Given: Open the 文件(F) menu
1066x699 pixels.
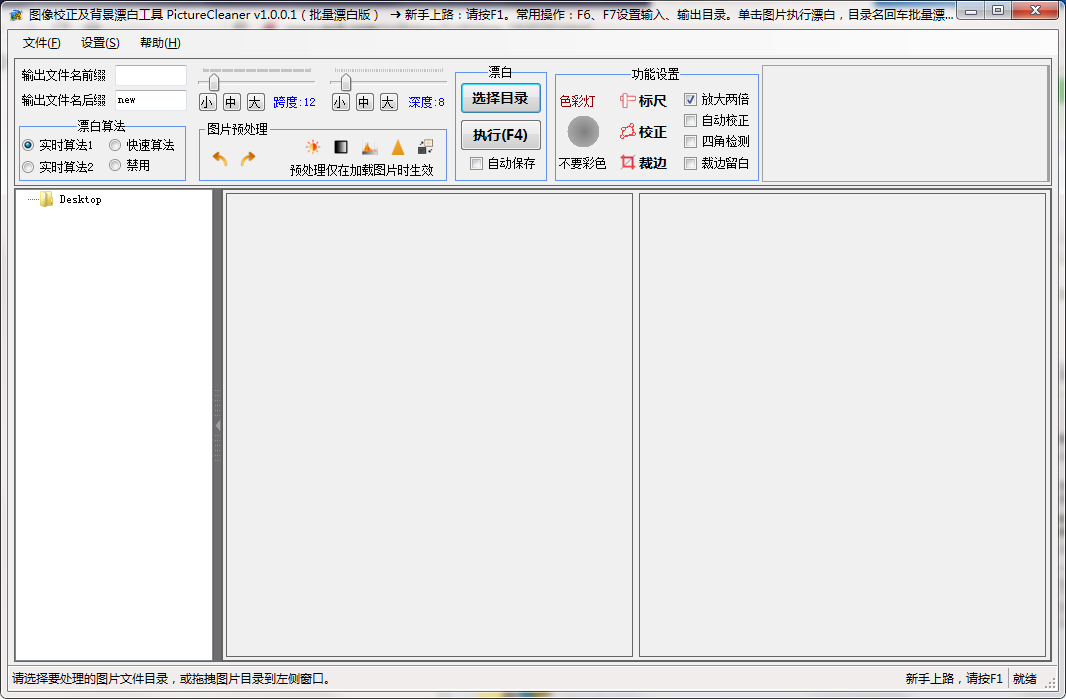Looking at the screenshot, I should pos(41,43).
